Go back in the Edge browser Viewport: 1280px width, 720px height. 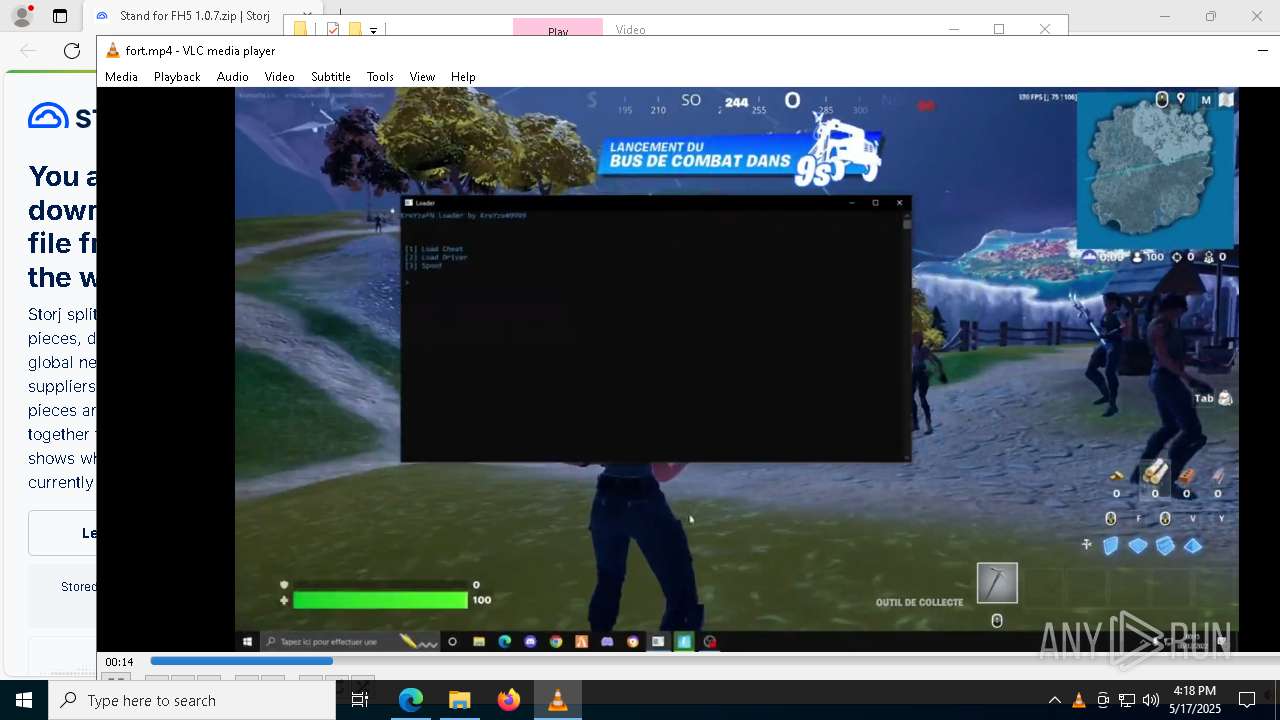(28, 51)
